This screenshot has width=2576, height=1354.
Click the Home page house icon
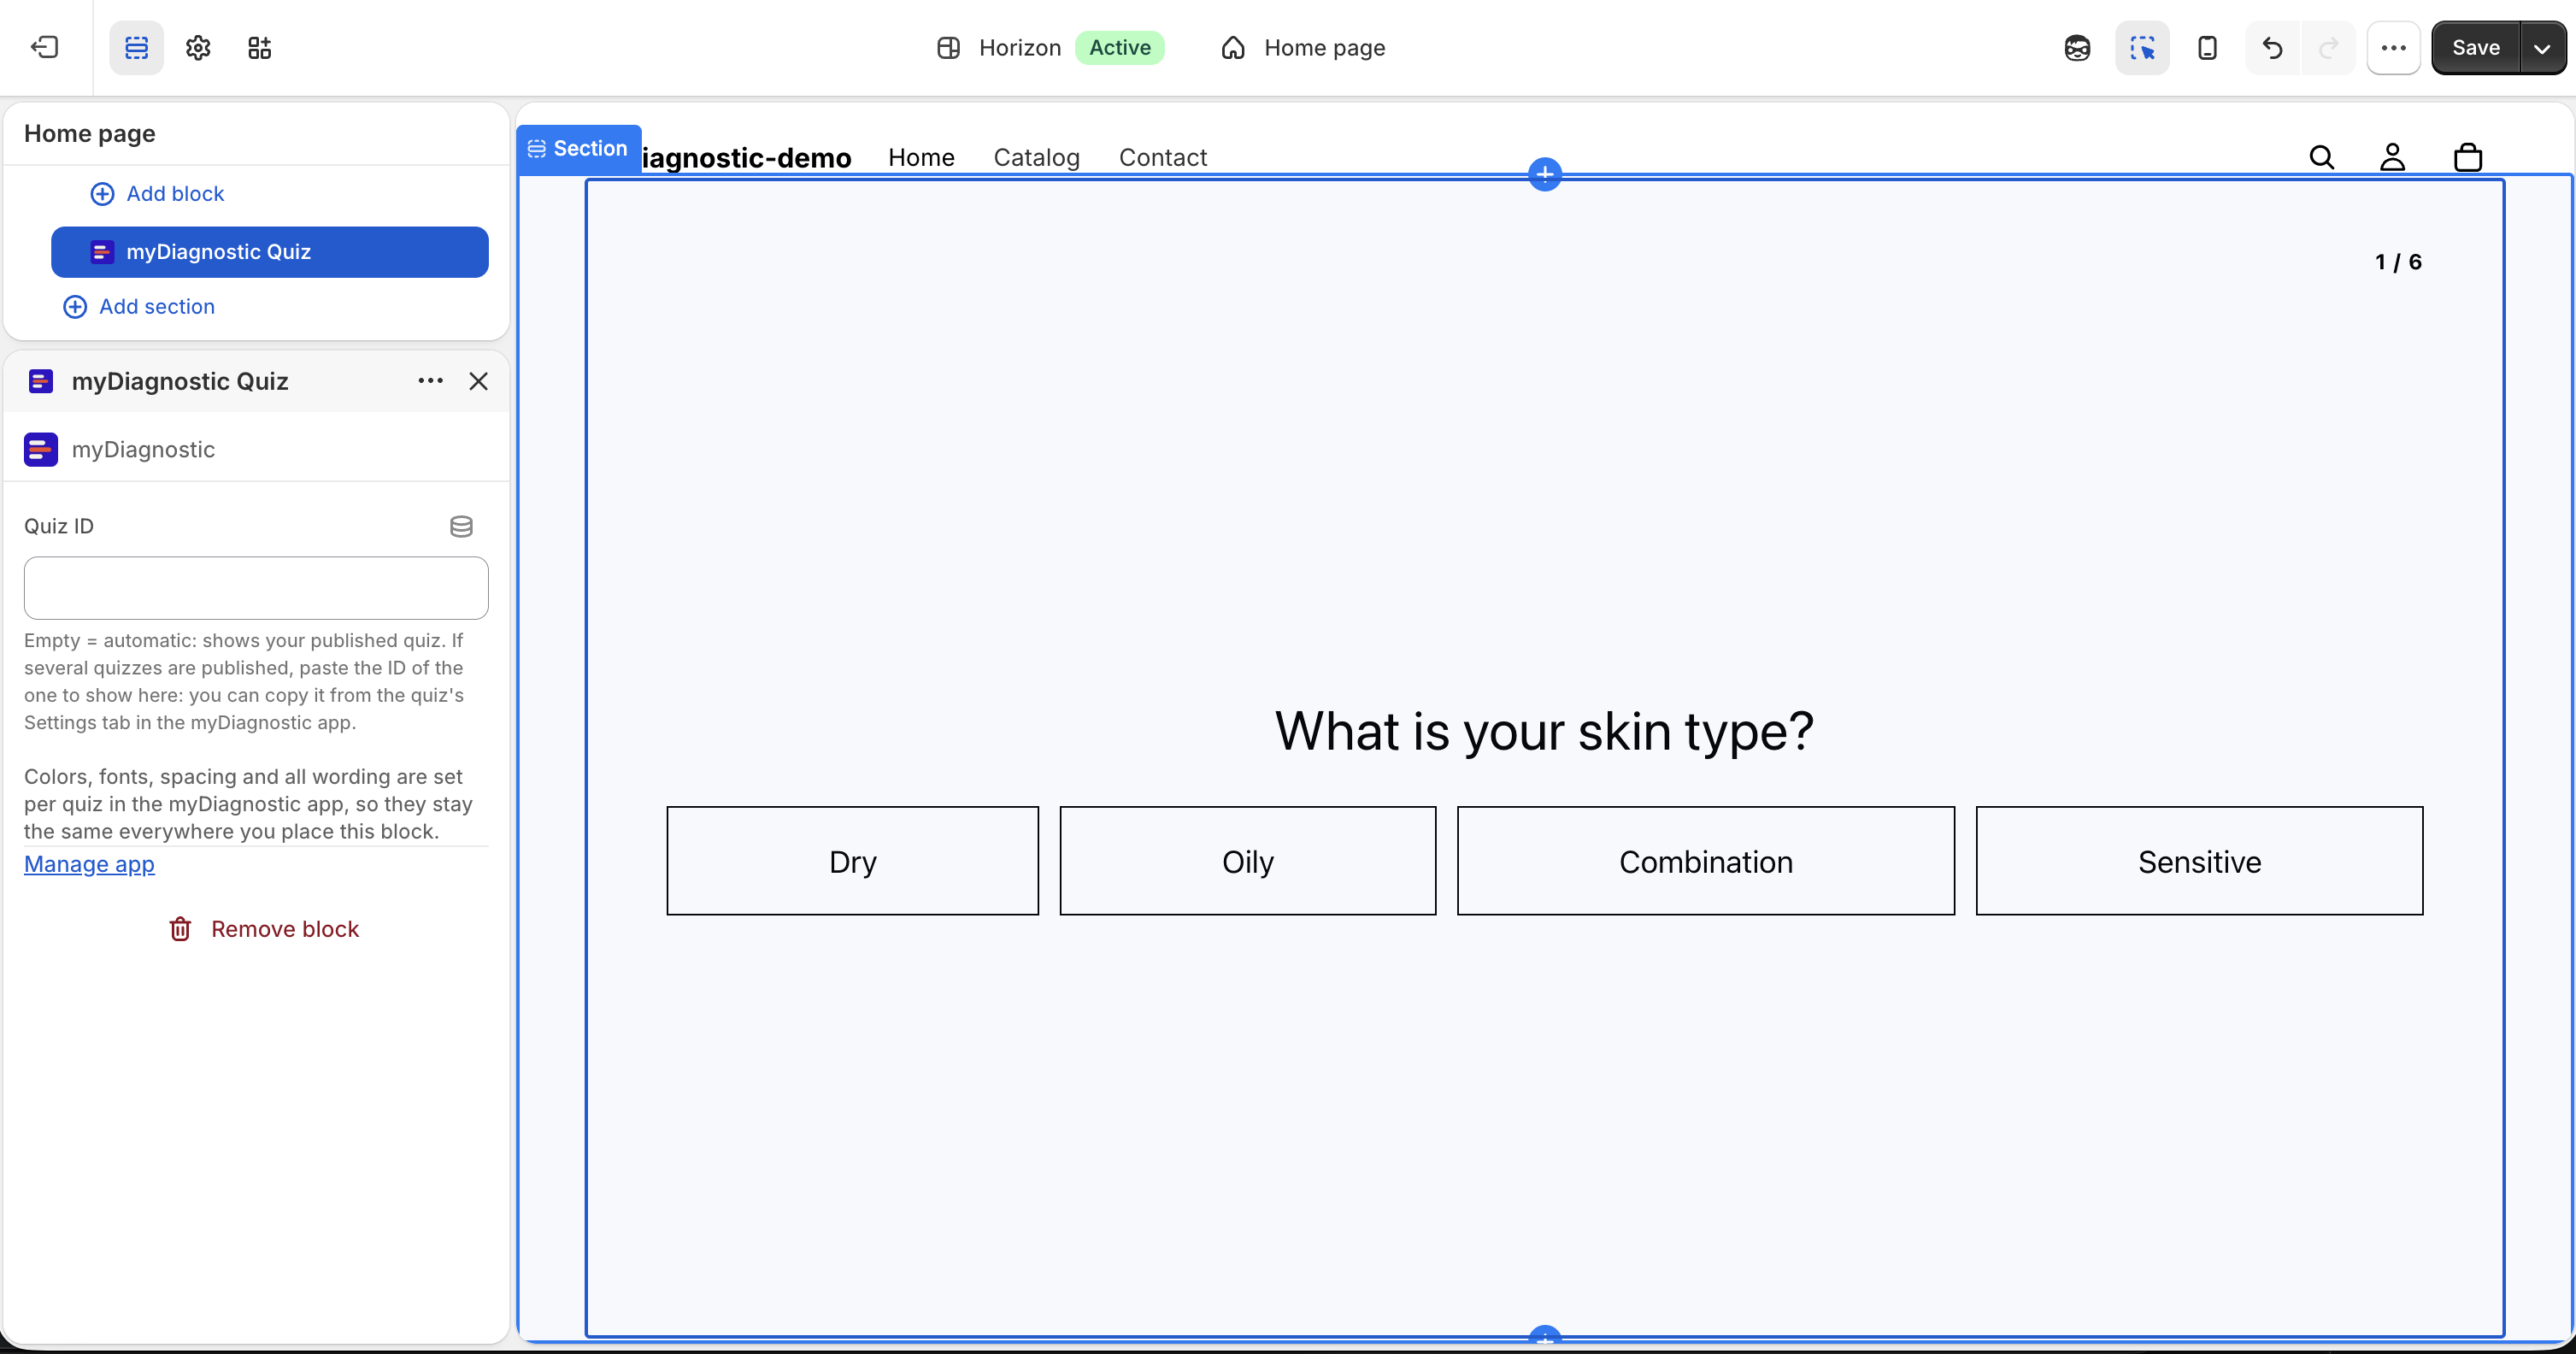point(1233,47)
